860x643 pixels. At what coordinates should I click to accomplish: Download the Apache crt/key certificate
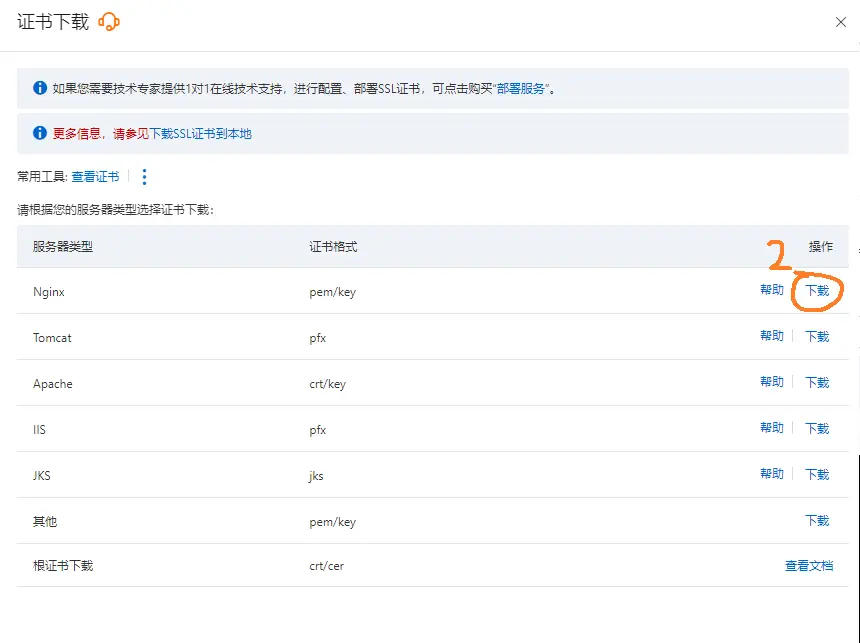(x=816, y=382)
